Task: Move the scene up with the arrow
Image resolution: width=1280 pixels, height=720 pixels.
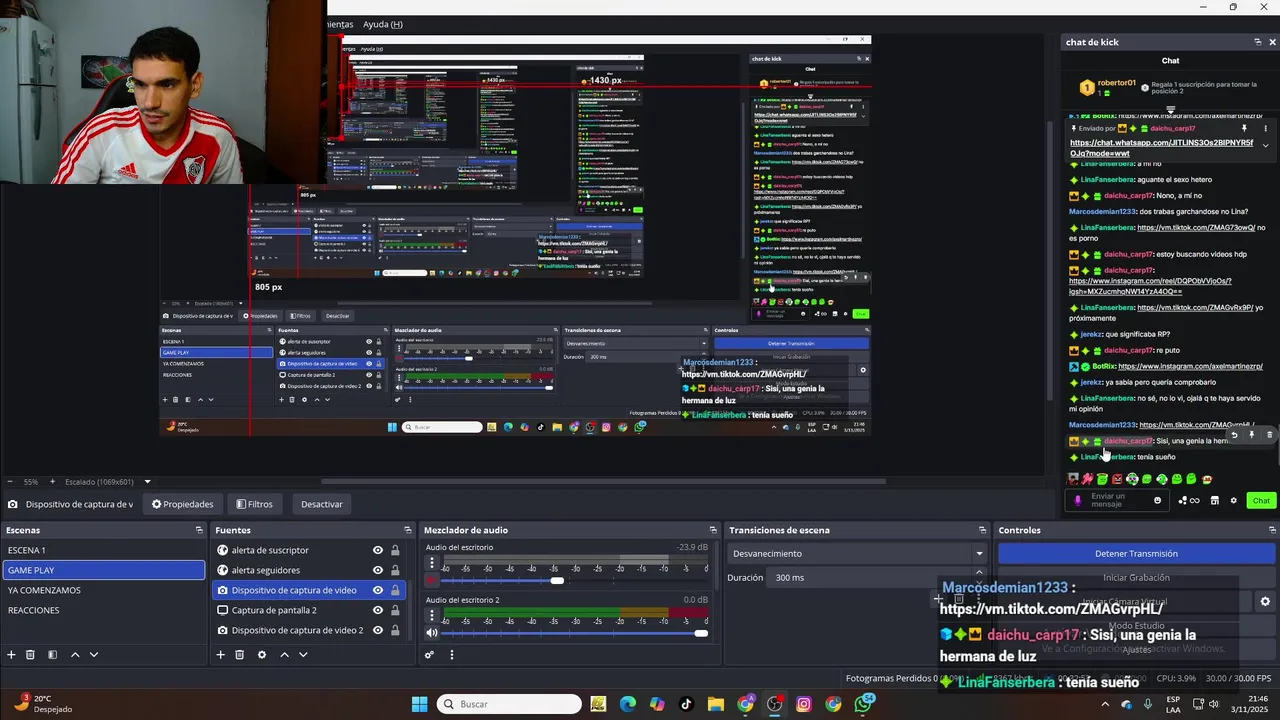Action: 75,655
